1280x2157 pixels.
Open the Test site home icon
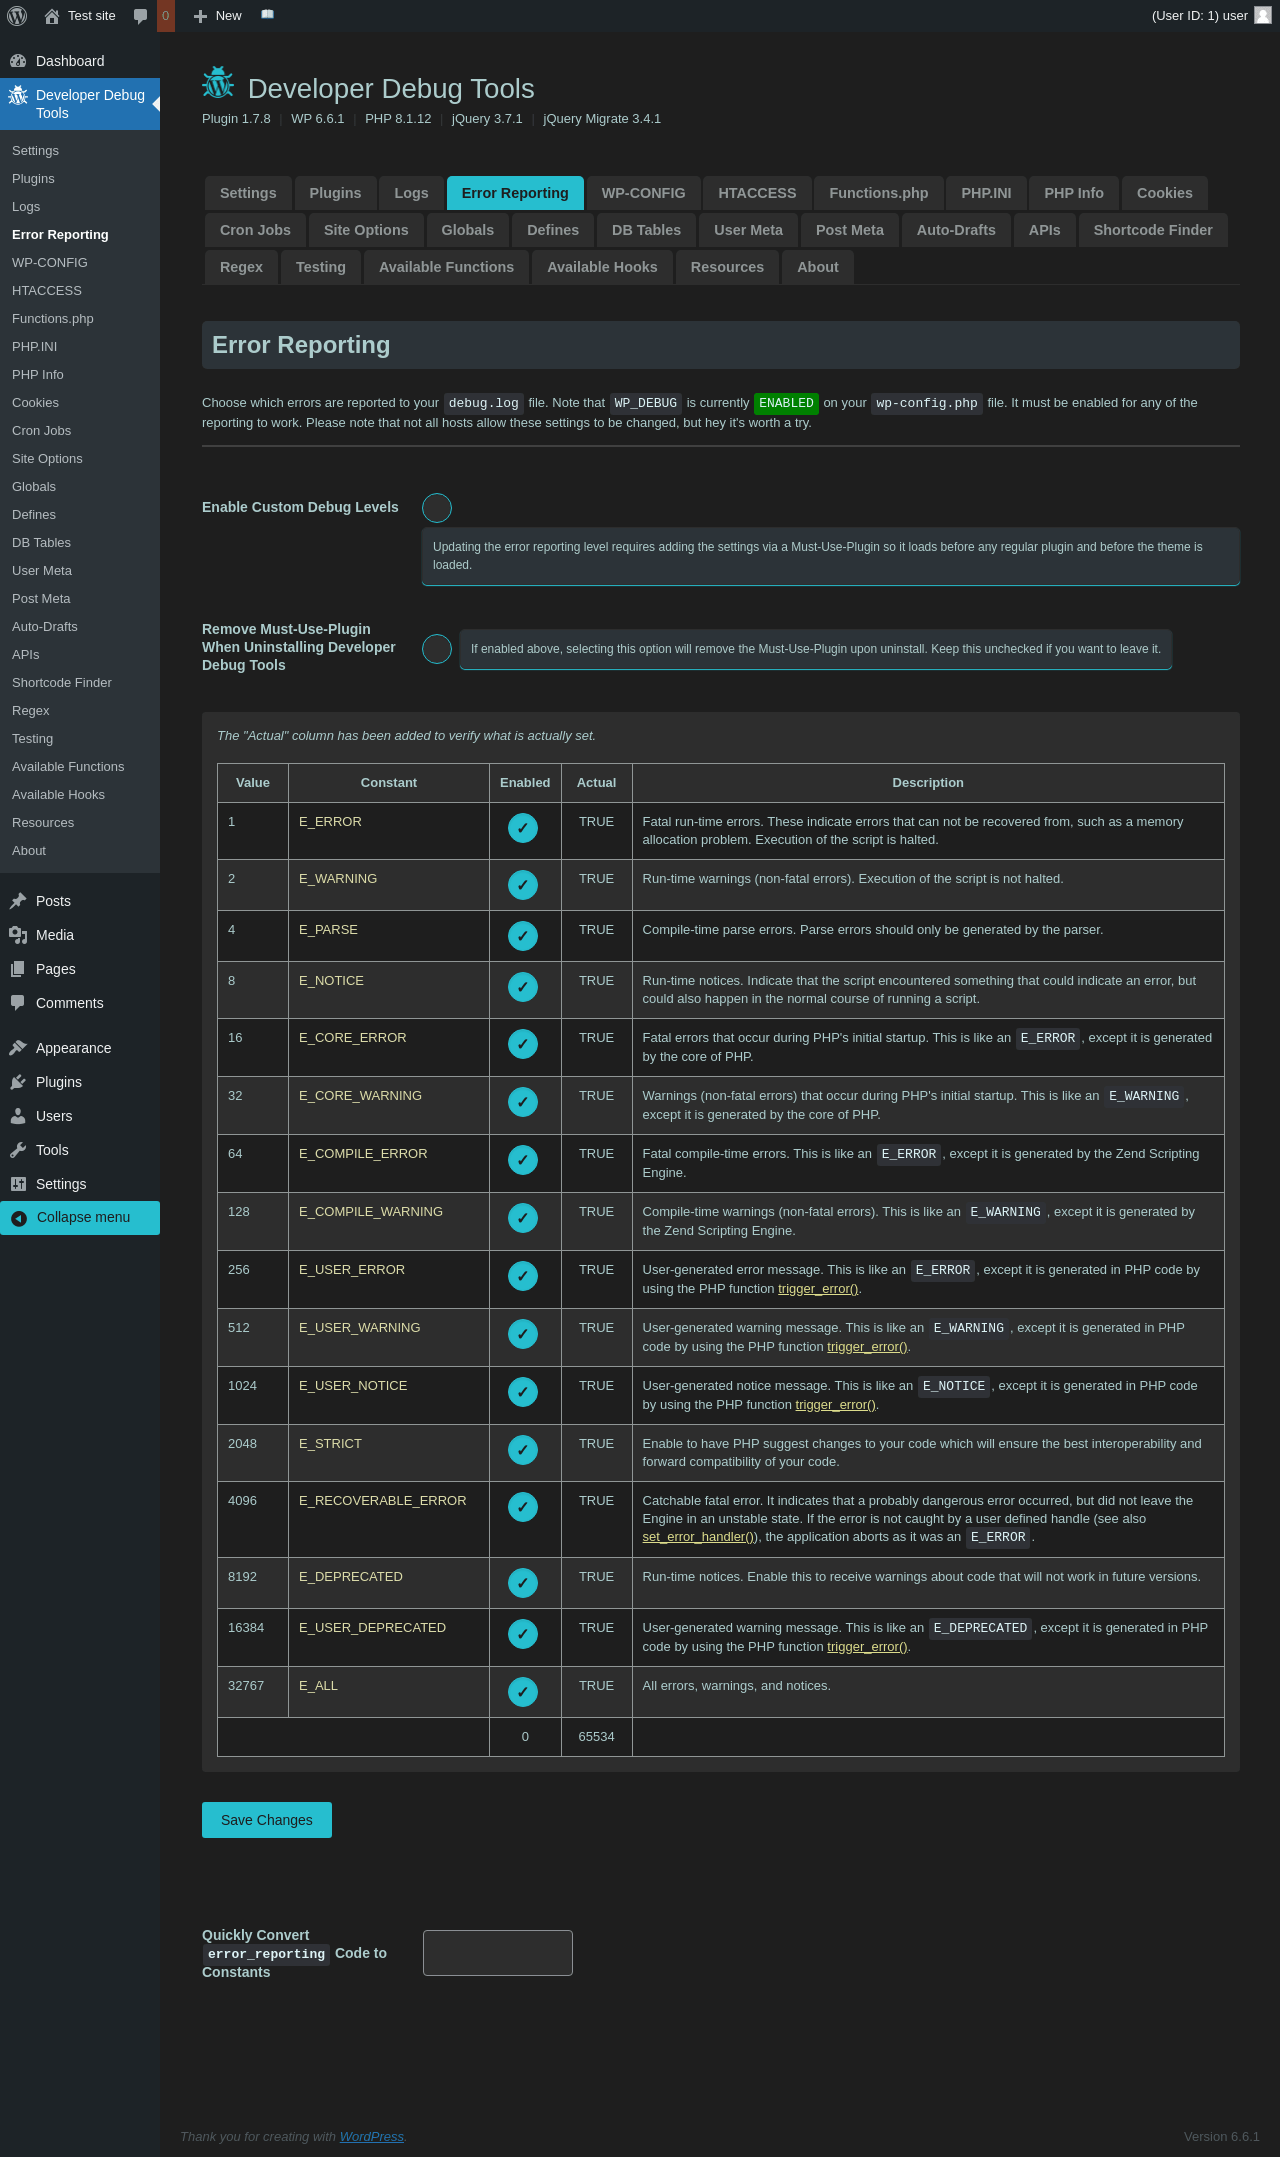52,16
